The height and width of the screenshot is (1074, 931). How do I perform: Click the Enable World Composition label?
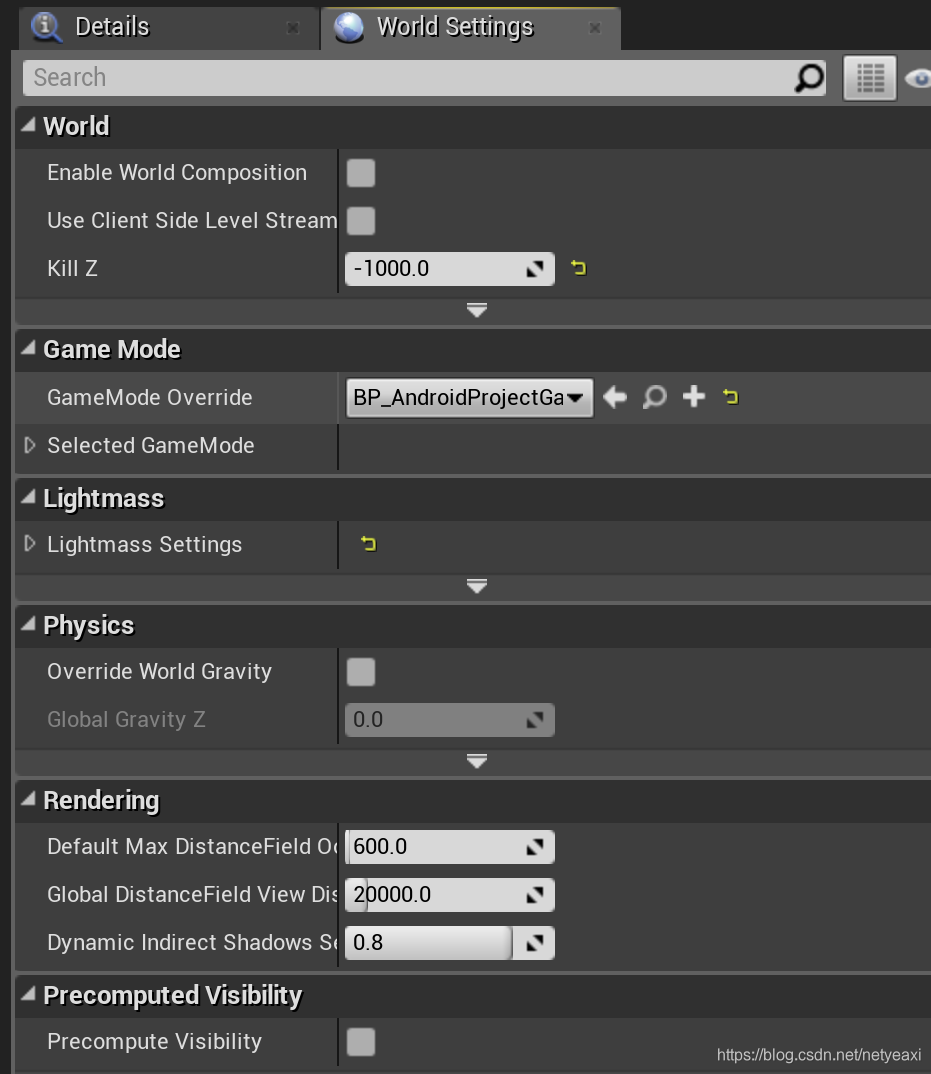[177, 173]
